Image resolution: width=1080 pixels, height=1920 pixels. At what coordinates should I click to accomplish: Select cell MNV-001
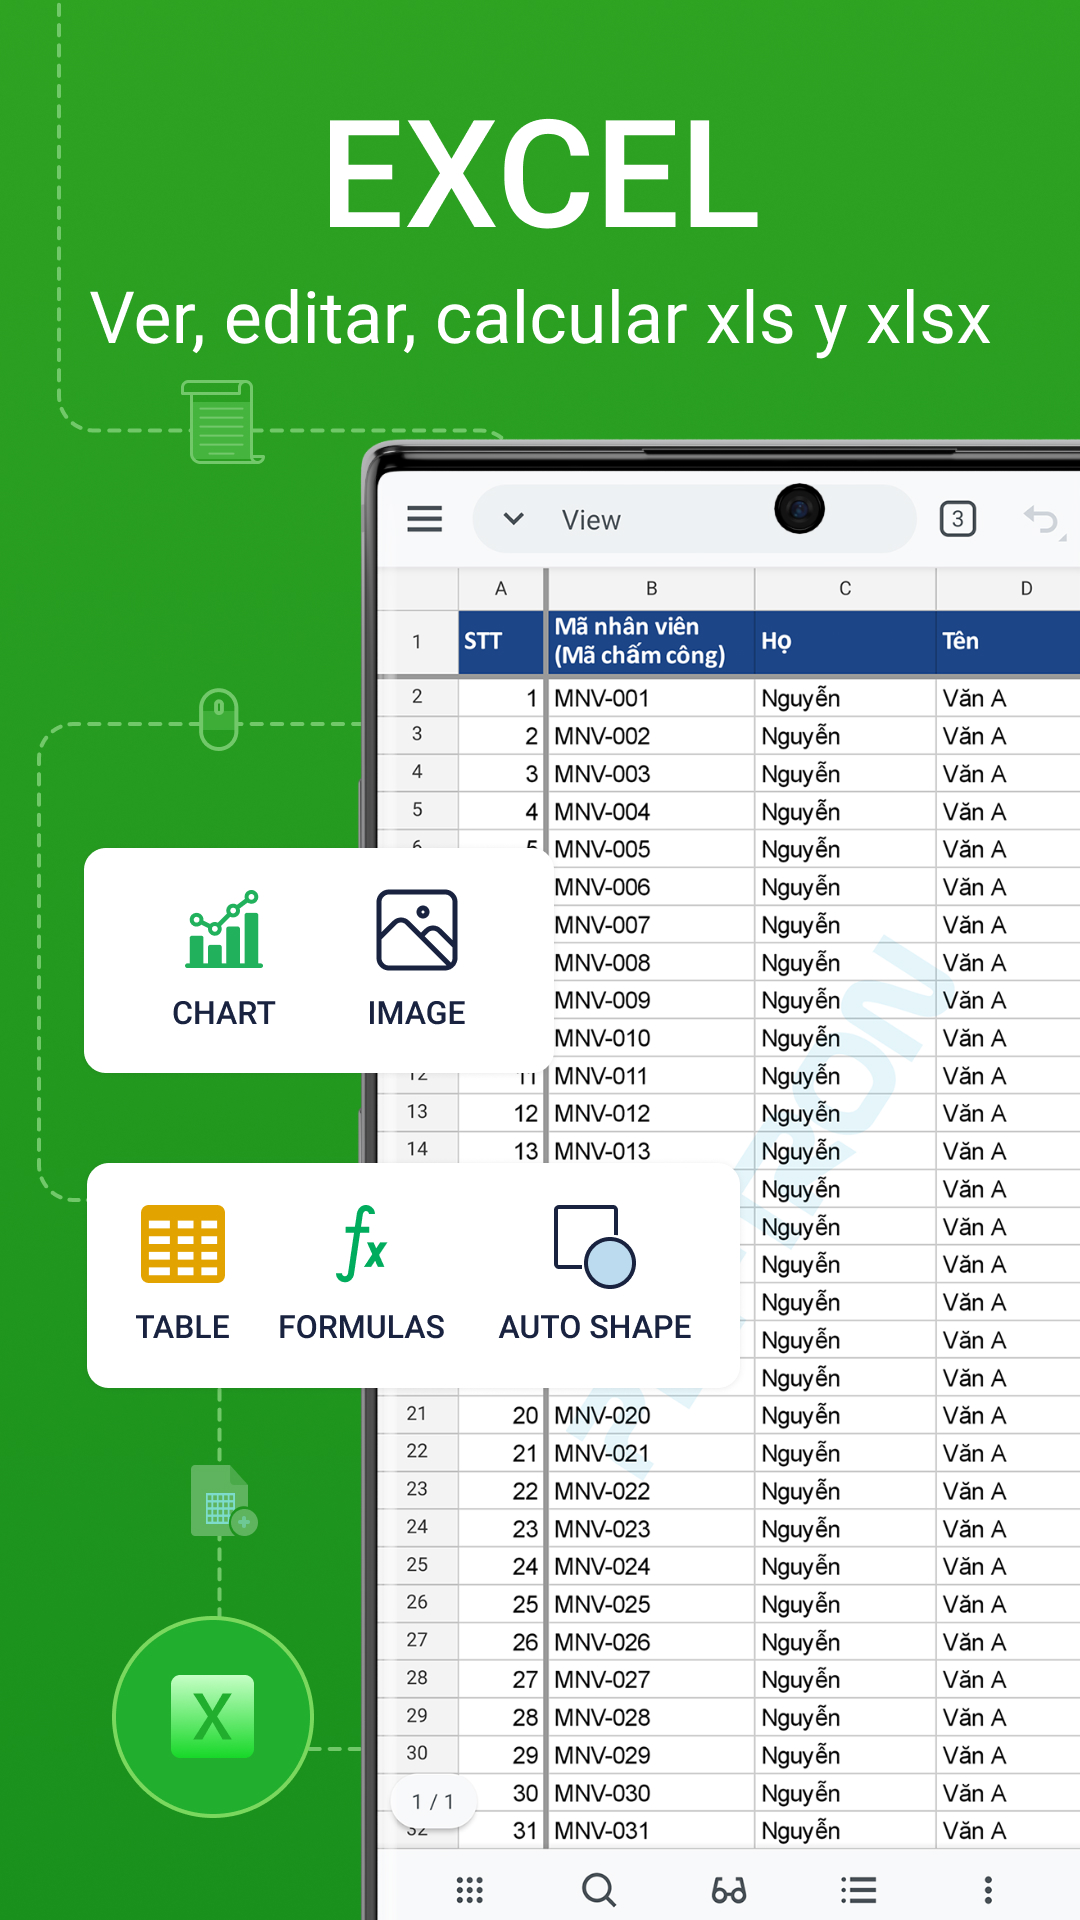point(651,698)
